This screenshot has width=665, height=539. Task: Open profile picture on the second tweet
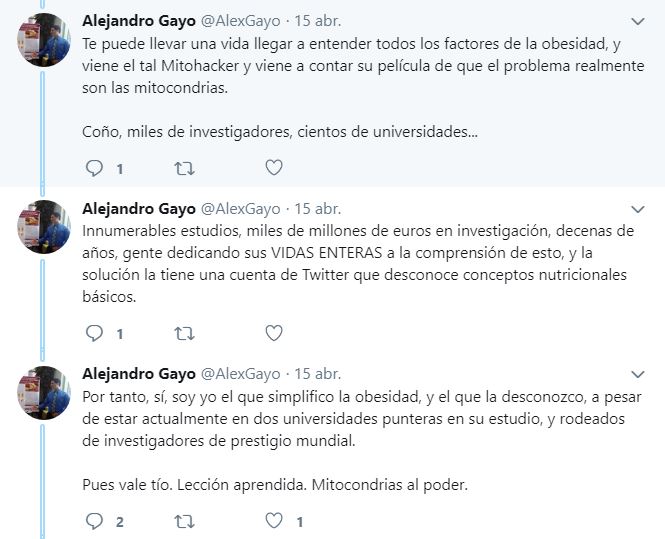[x=44, y=227]
